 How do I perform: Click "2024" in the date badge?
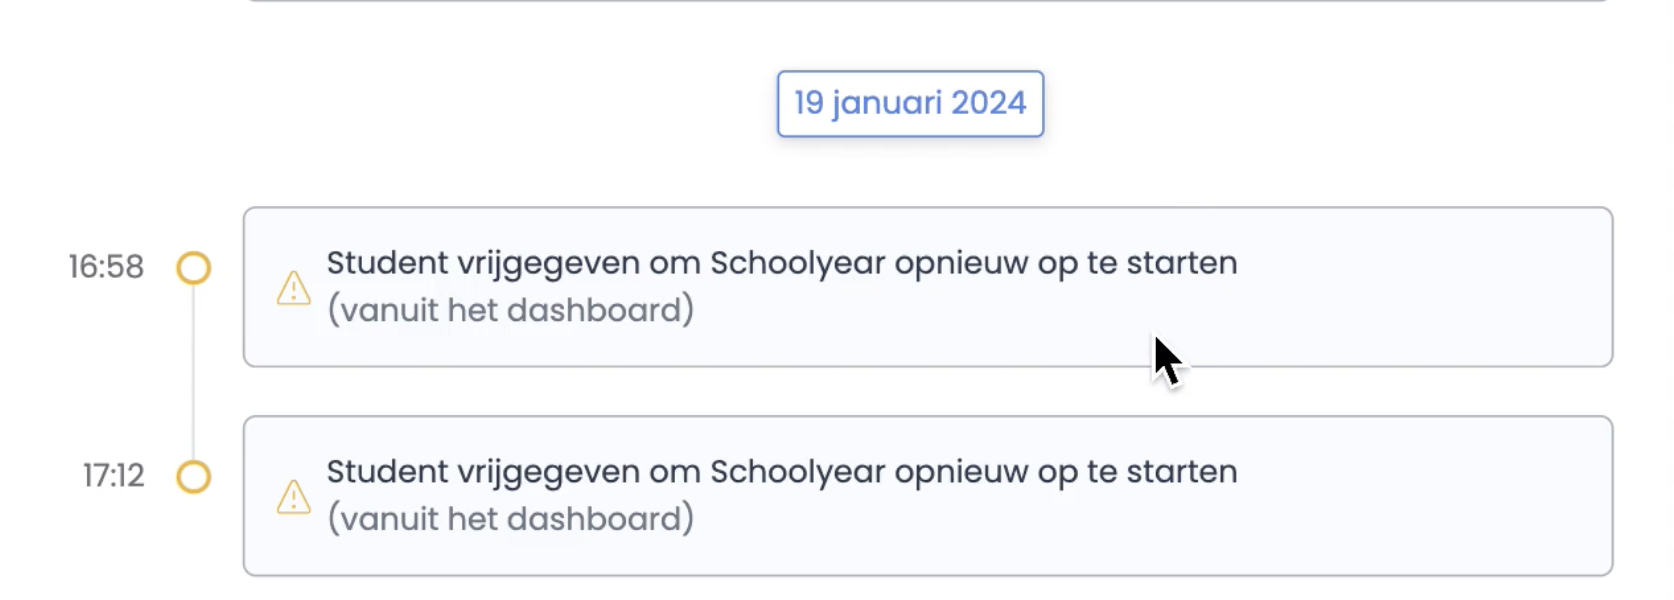(988, 103)
